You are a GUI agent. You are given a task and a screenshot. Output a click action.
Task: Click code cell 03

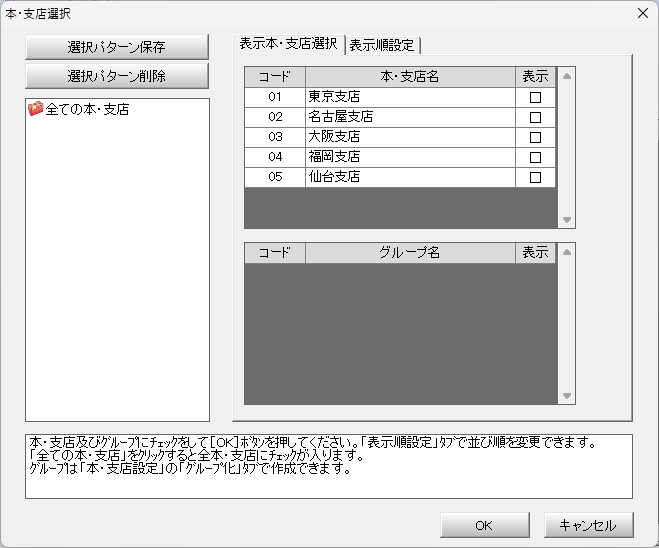tap(275, 137)
